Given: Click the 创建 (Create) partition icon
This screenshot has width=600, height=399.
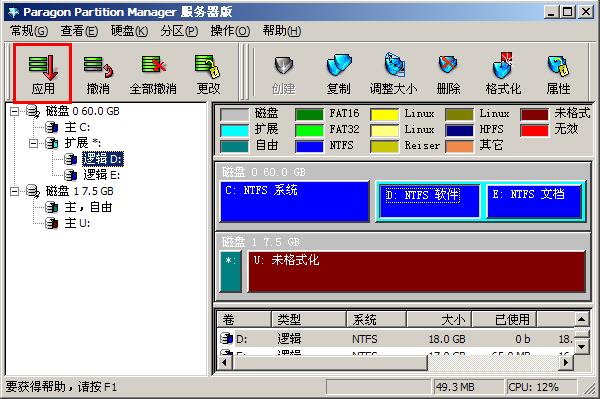Looking at the screenshot, I should 284,66.
